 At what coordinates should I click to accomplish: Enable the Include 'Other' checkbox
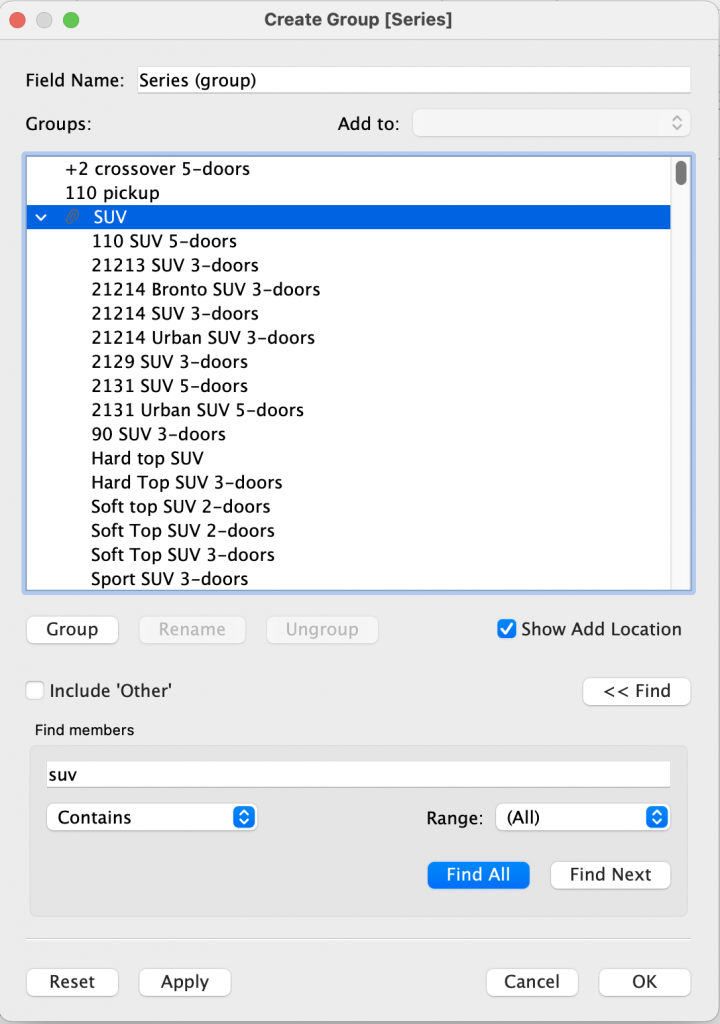pyautogui.click(x=36, y=690)
